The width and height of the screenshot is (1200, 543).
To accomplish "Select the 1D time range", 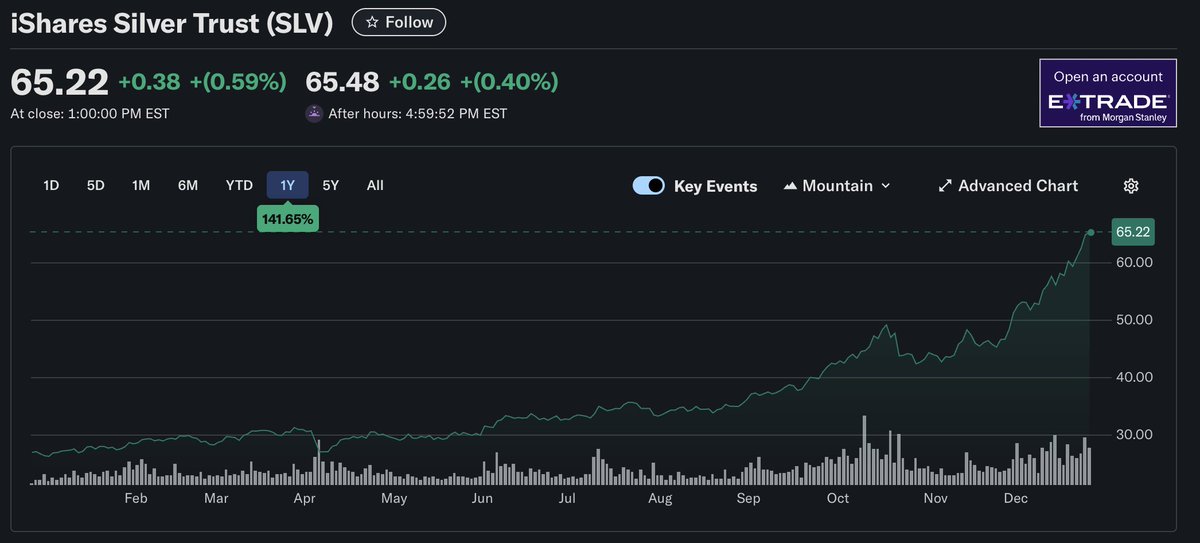I will coord(51,185).
